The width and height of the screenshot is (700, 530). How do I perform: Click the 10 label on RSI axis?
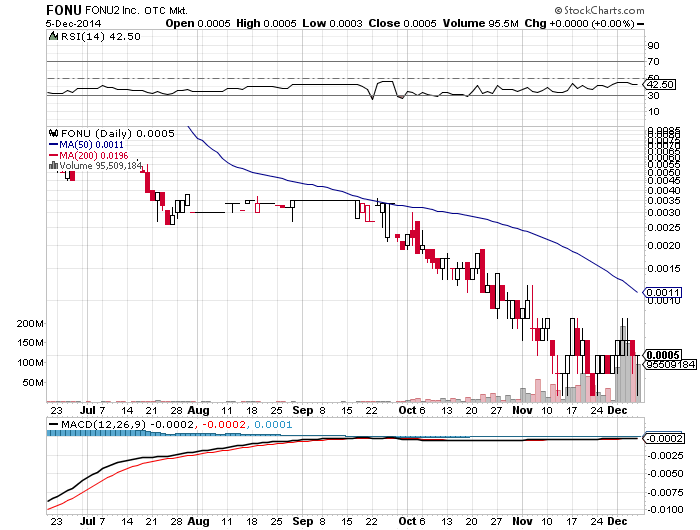654,112
